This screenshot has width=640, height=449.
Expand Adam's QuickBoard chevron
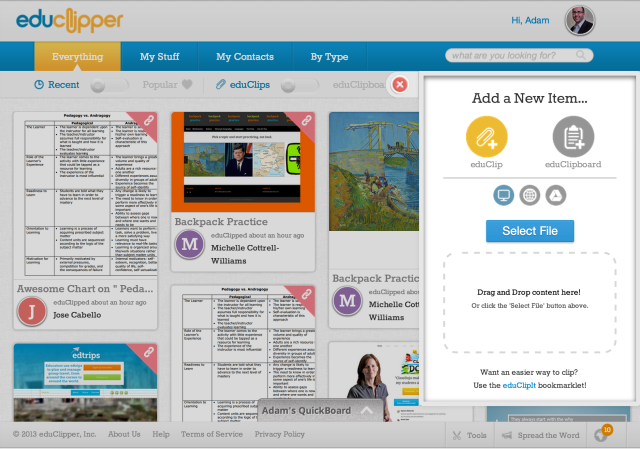[367, 411]
